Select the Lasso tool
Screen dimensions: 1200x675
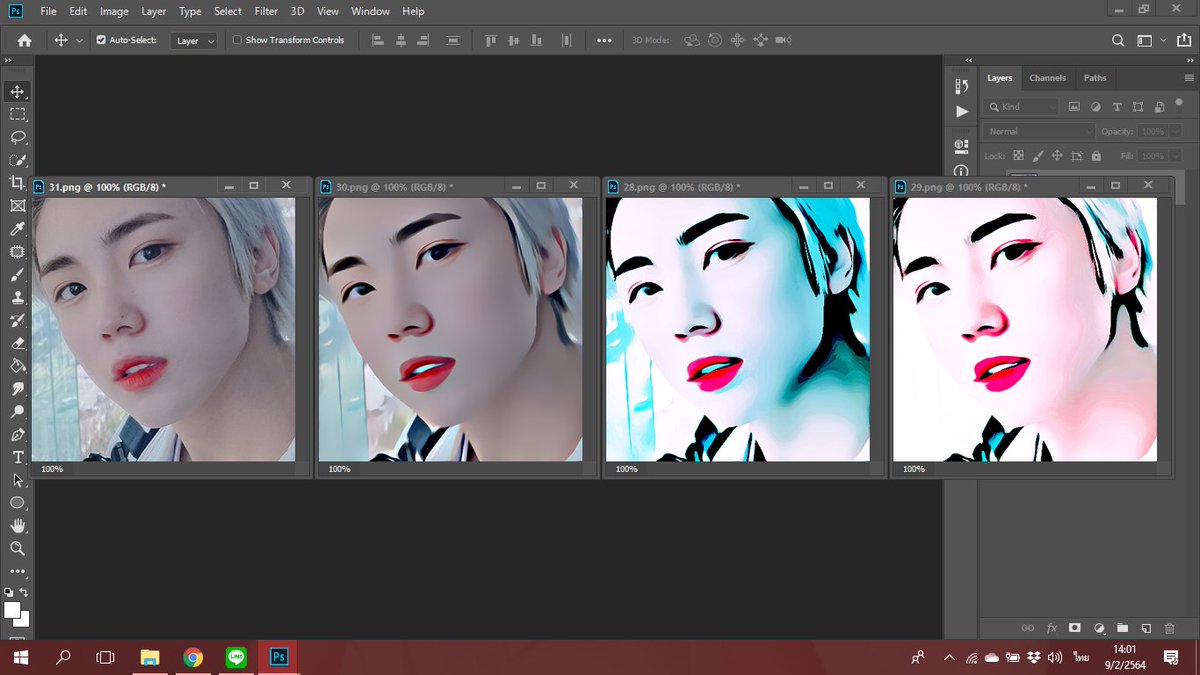17,137
